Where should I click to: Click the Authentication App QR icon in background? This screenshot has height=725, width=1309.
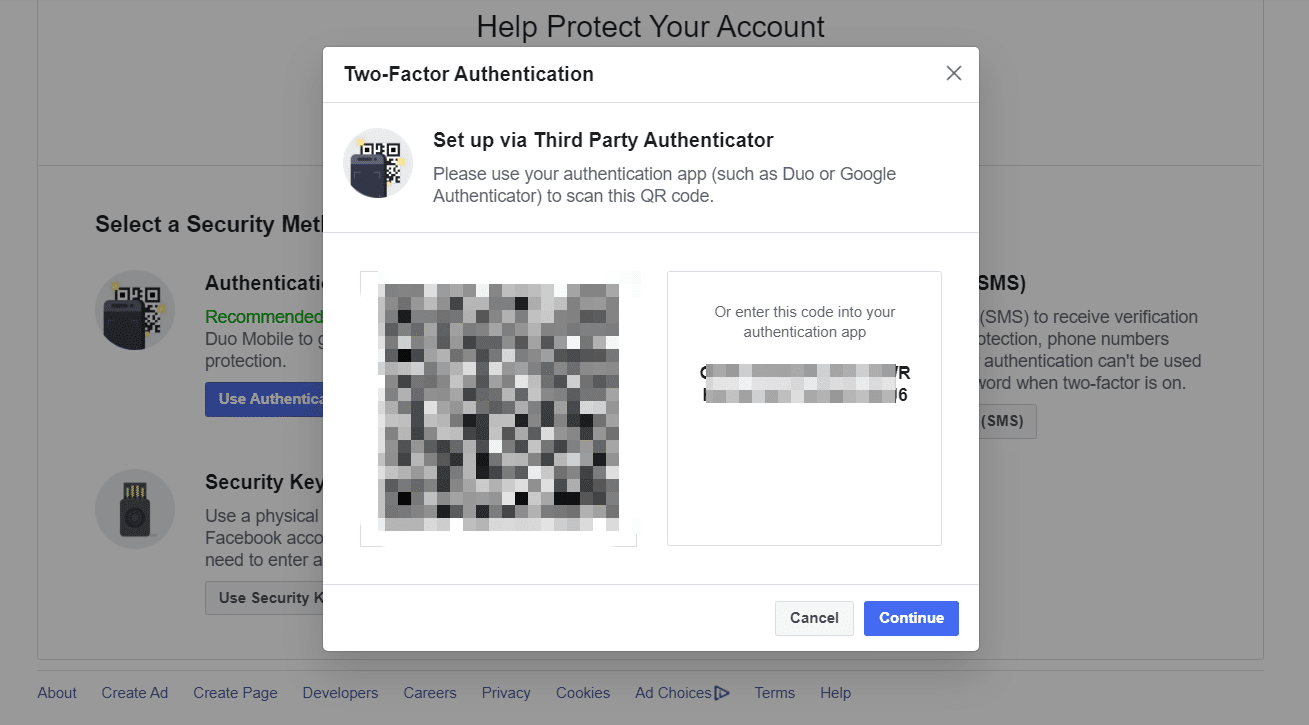(135, 310)
